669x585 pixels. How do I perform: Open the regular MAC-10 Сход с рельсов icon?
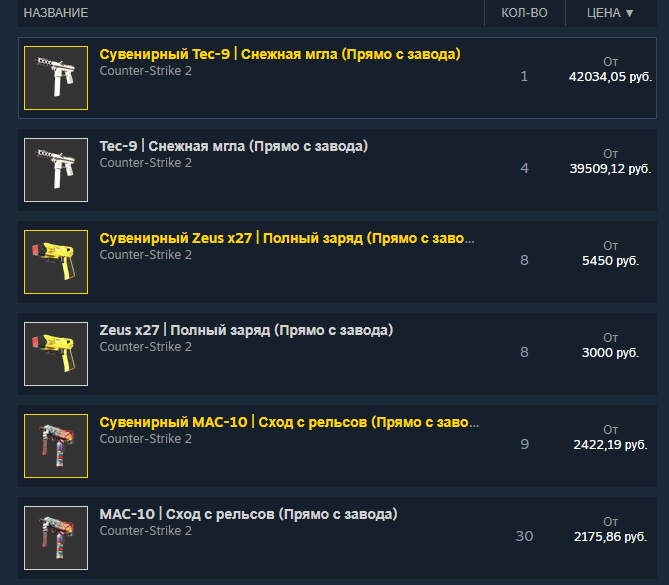pos(56,538)
